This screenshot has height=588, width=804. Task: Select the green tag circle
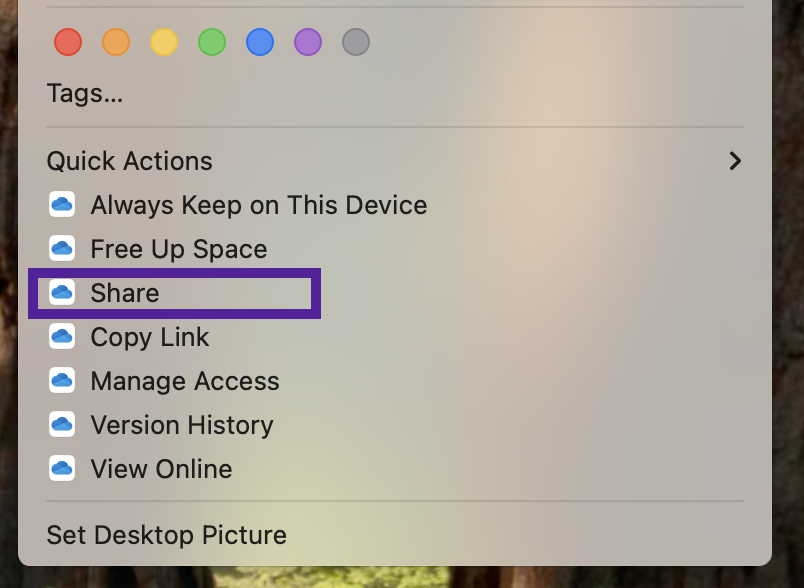pyautogui.click(x=212, y=42)
